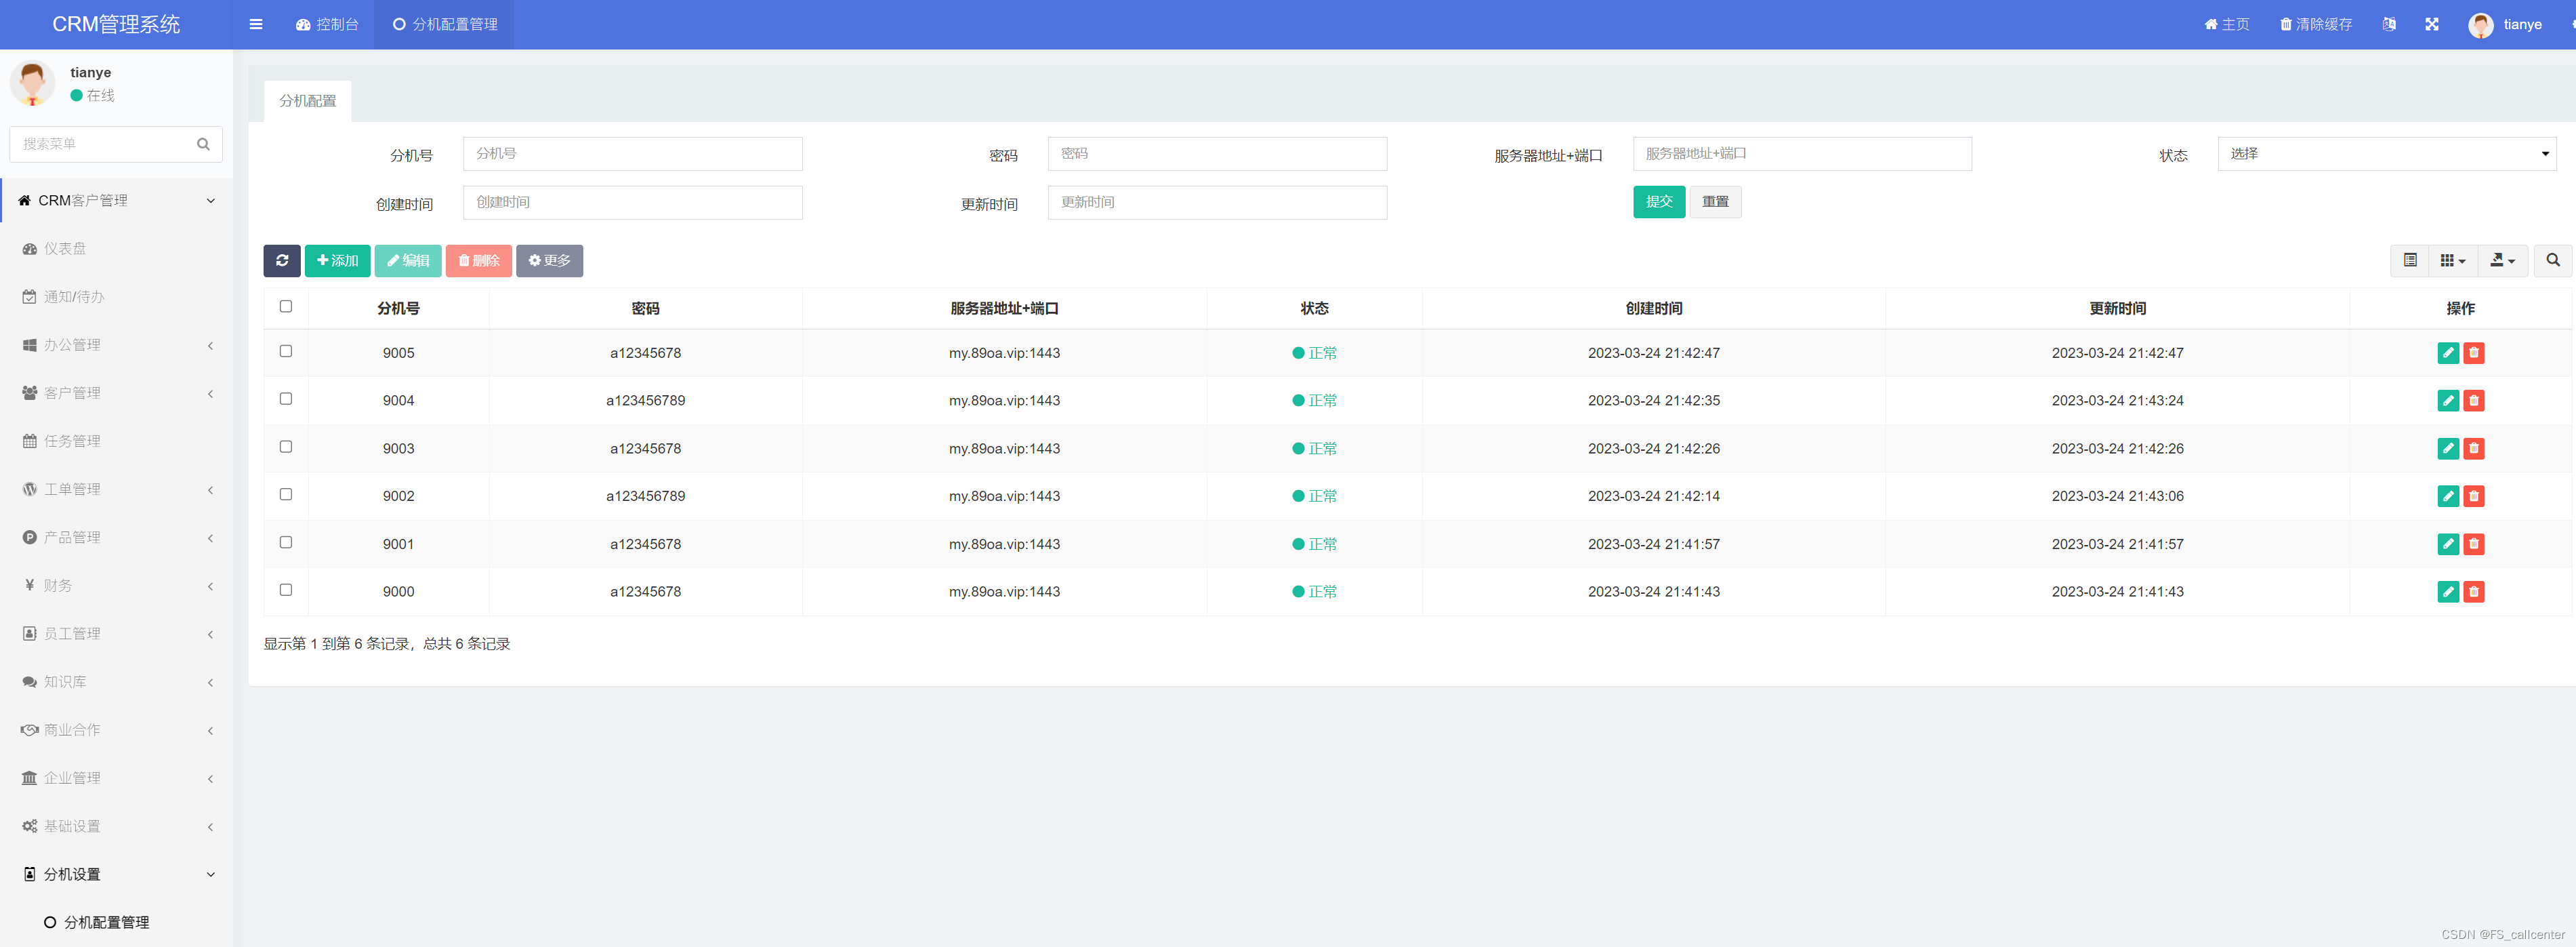The height and width of the screenshot is (947, 2576).
Task: Open the table search magnifier icon
Action: click(x=2552, y=261)
